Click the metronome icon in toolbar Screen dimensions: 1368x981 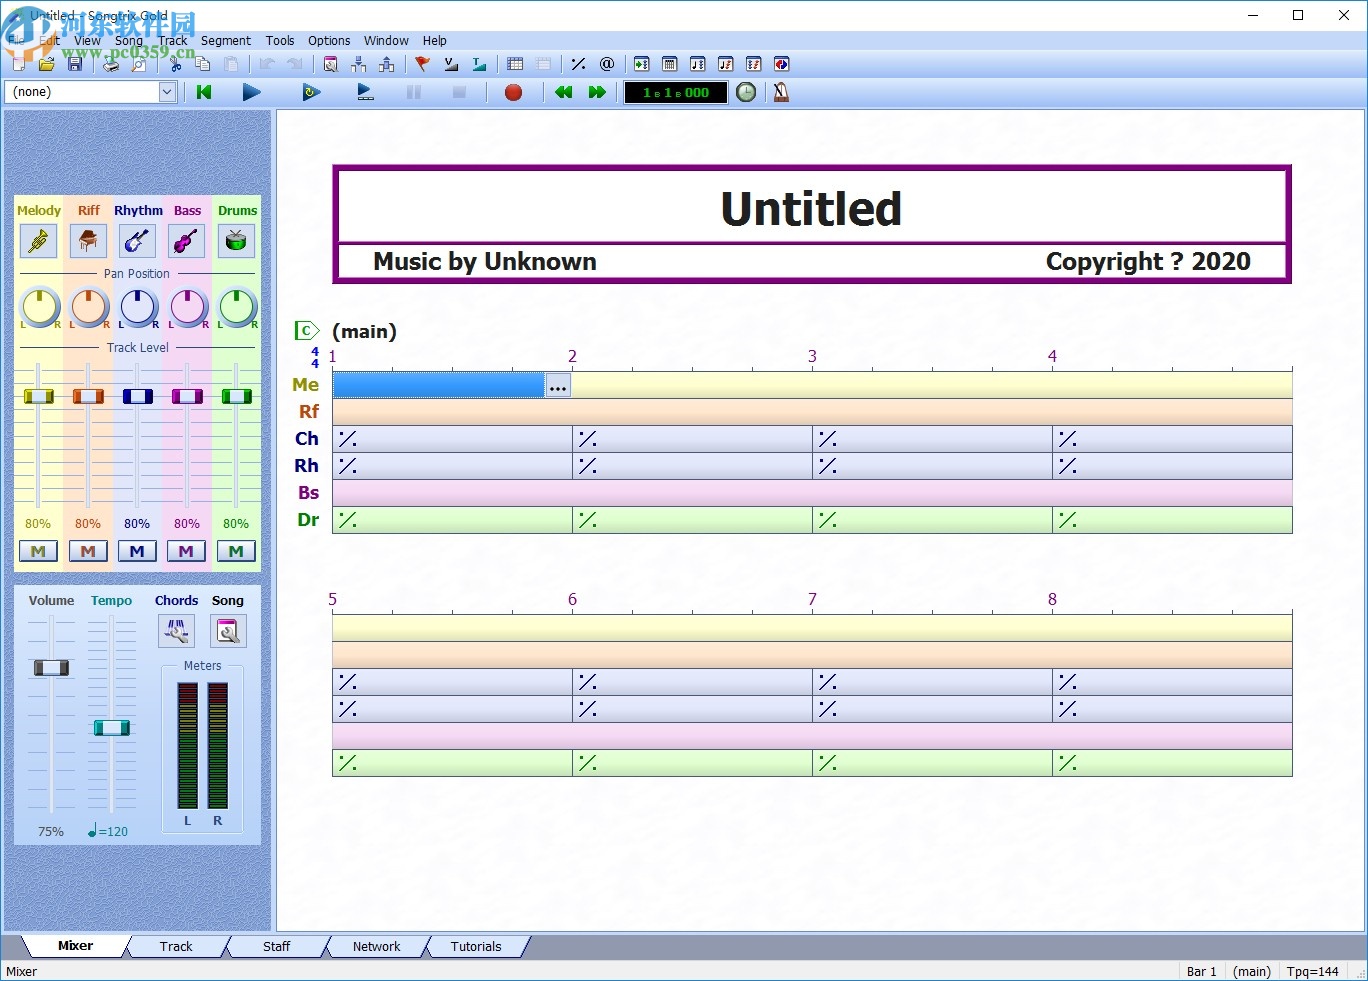(781, 92)
